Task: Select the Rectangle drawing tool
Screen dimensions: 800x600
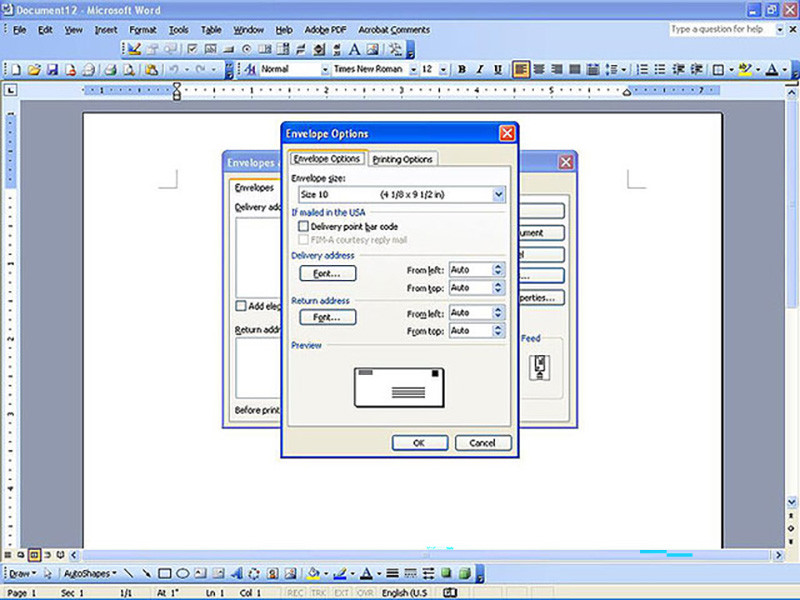Action: [x=164, y=573]
